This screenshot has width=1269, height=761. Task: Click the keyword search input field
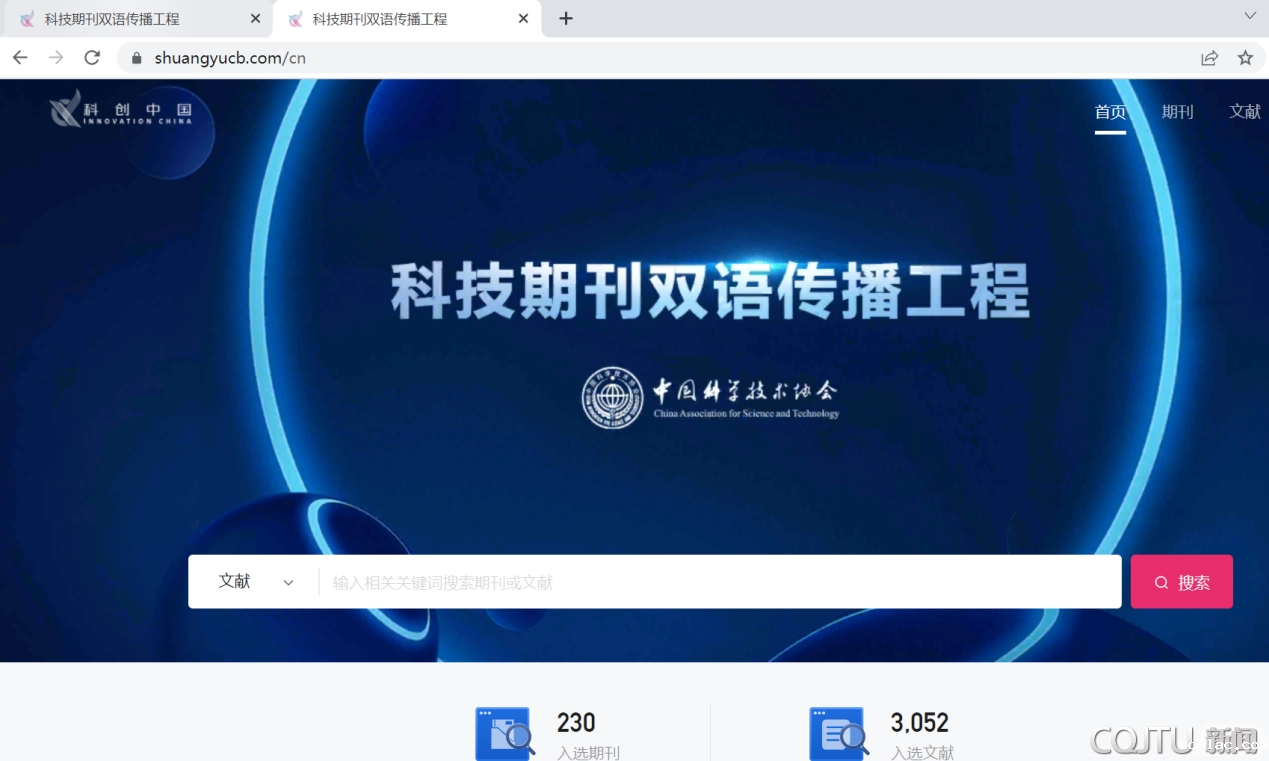(720, 582)
